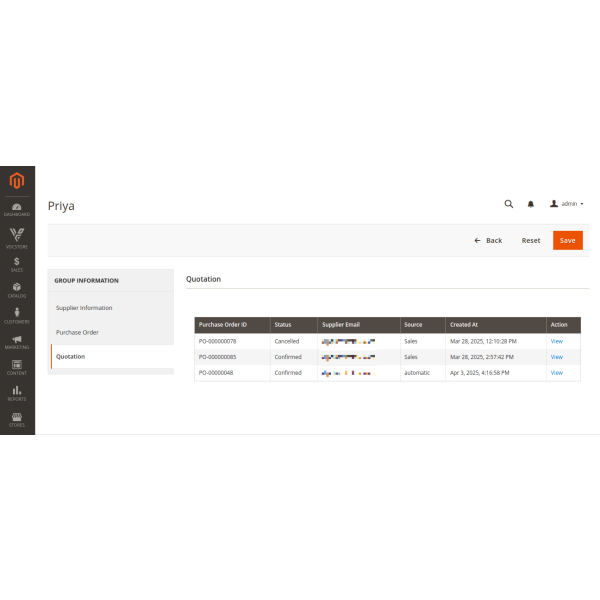Click the Back button
The width and height of the screenshot is (600, 600).
(x=488, y=241)
